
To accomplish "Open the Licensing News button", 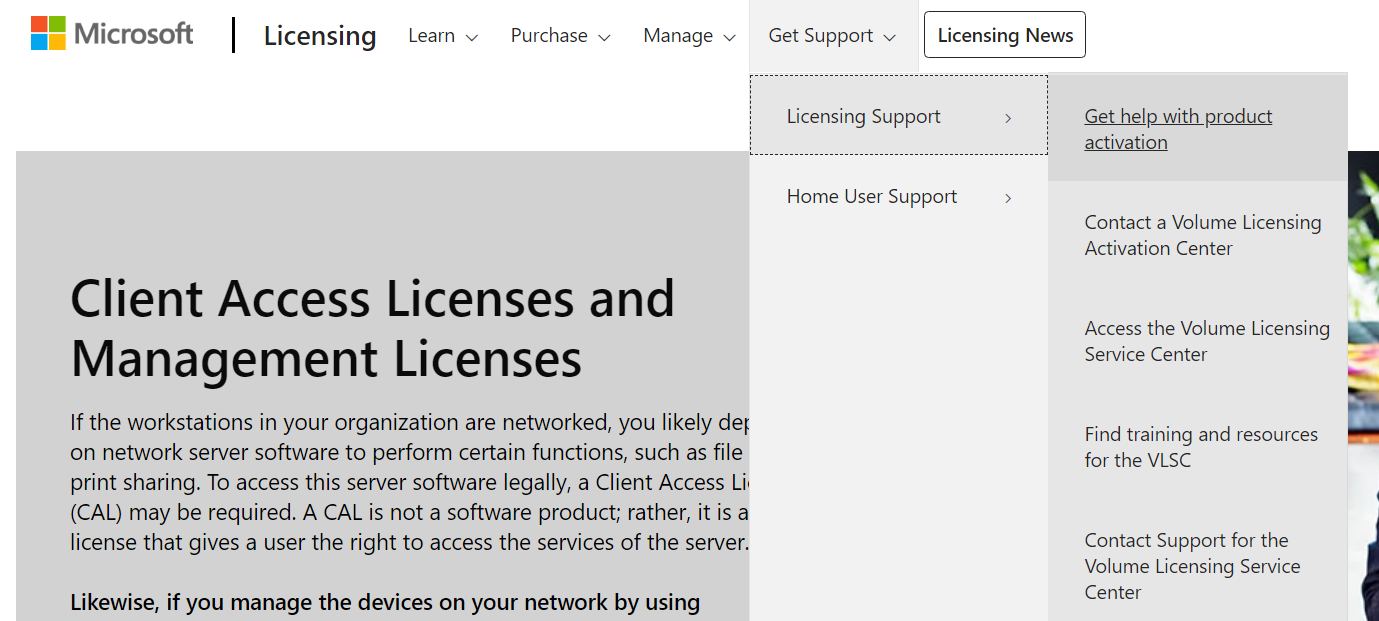I will coord(1005,35).
